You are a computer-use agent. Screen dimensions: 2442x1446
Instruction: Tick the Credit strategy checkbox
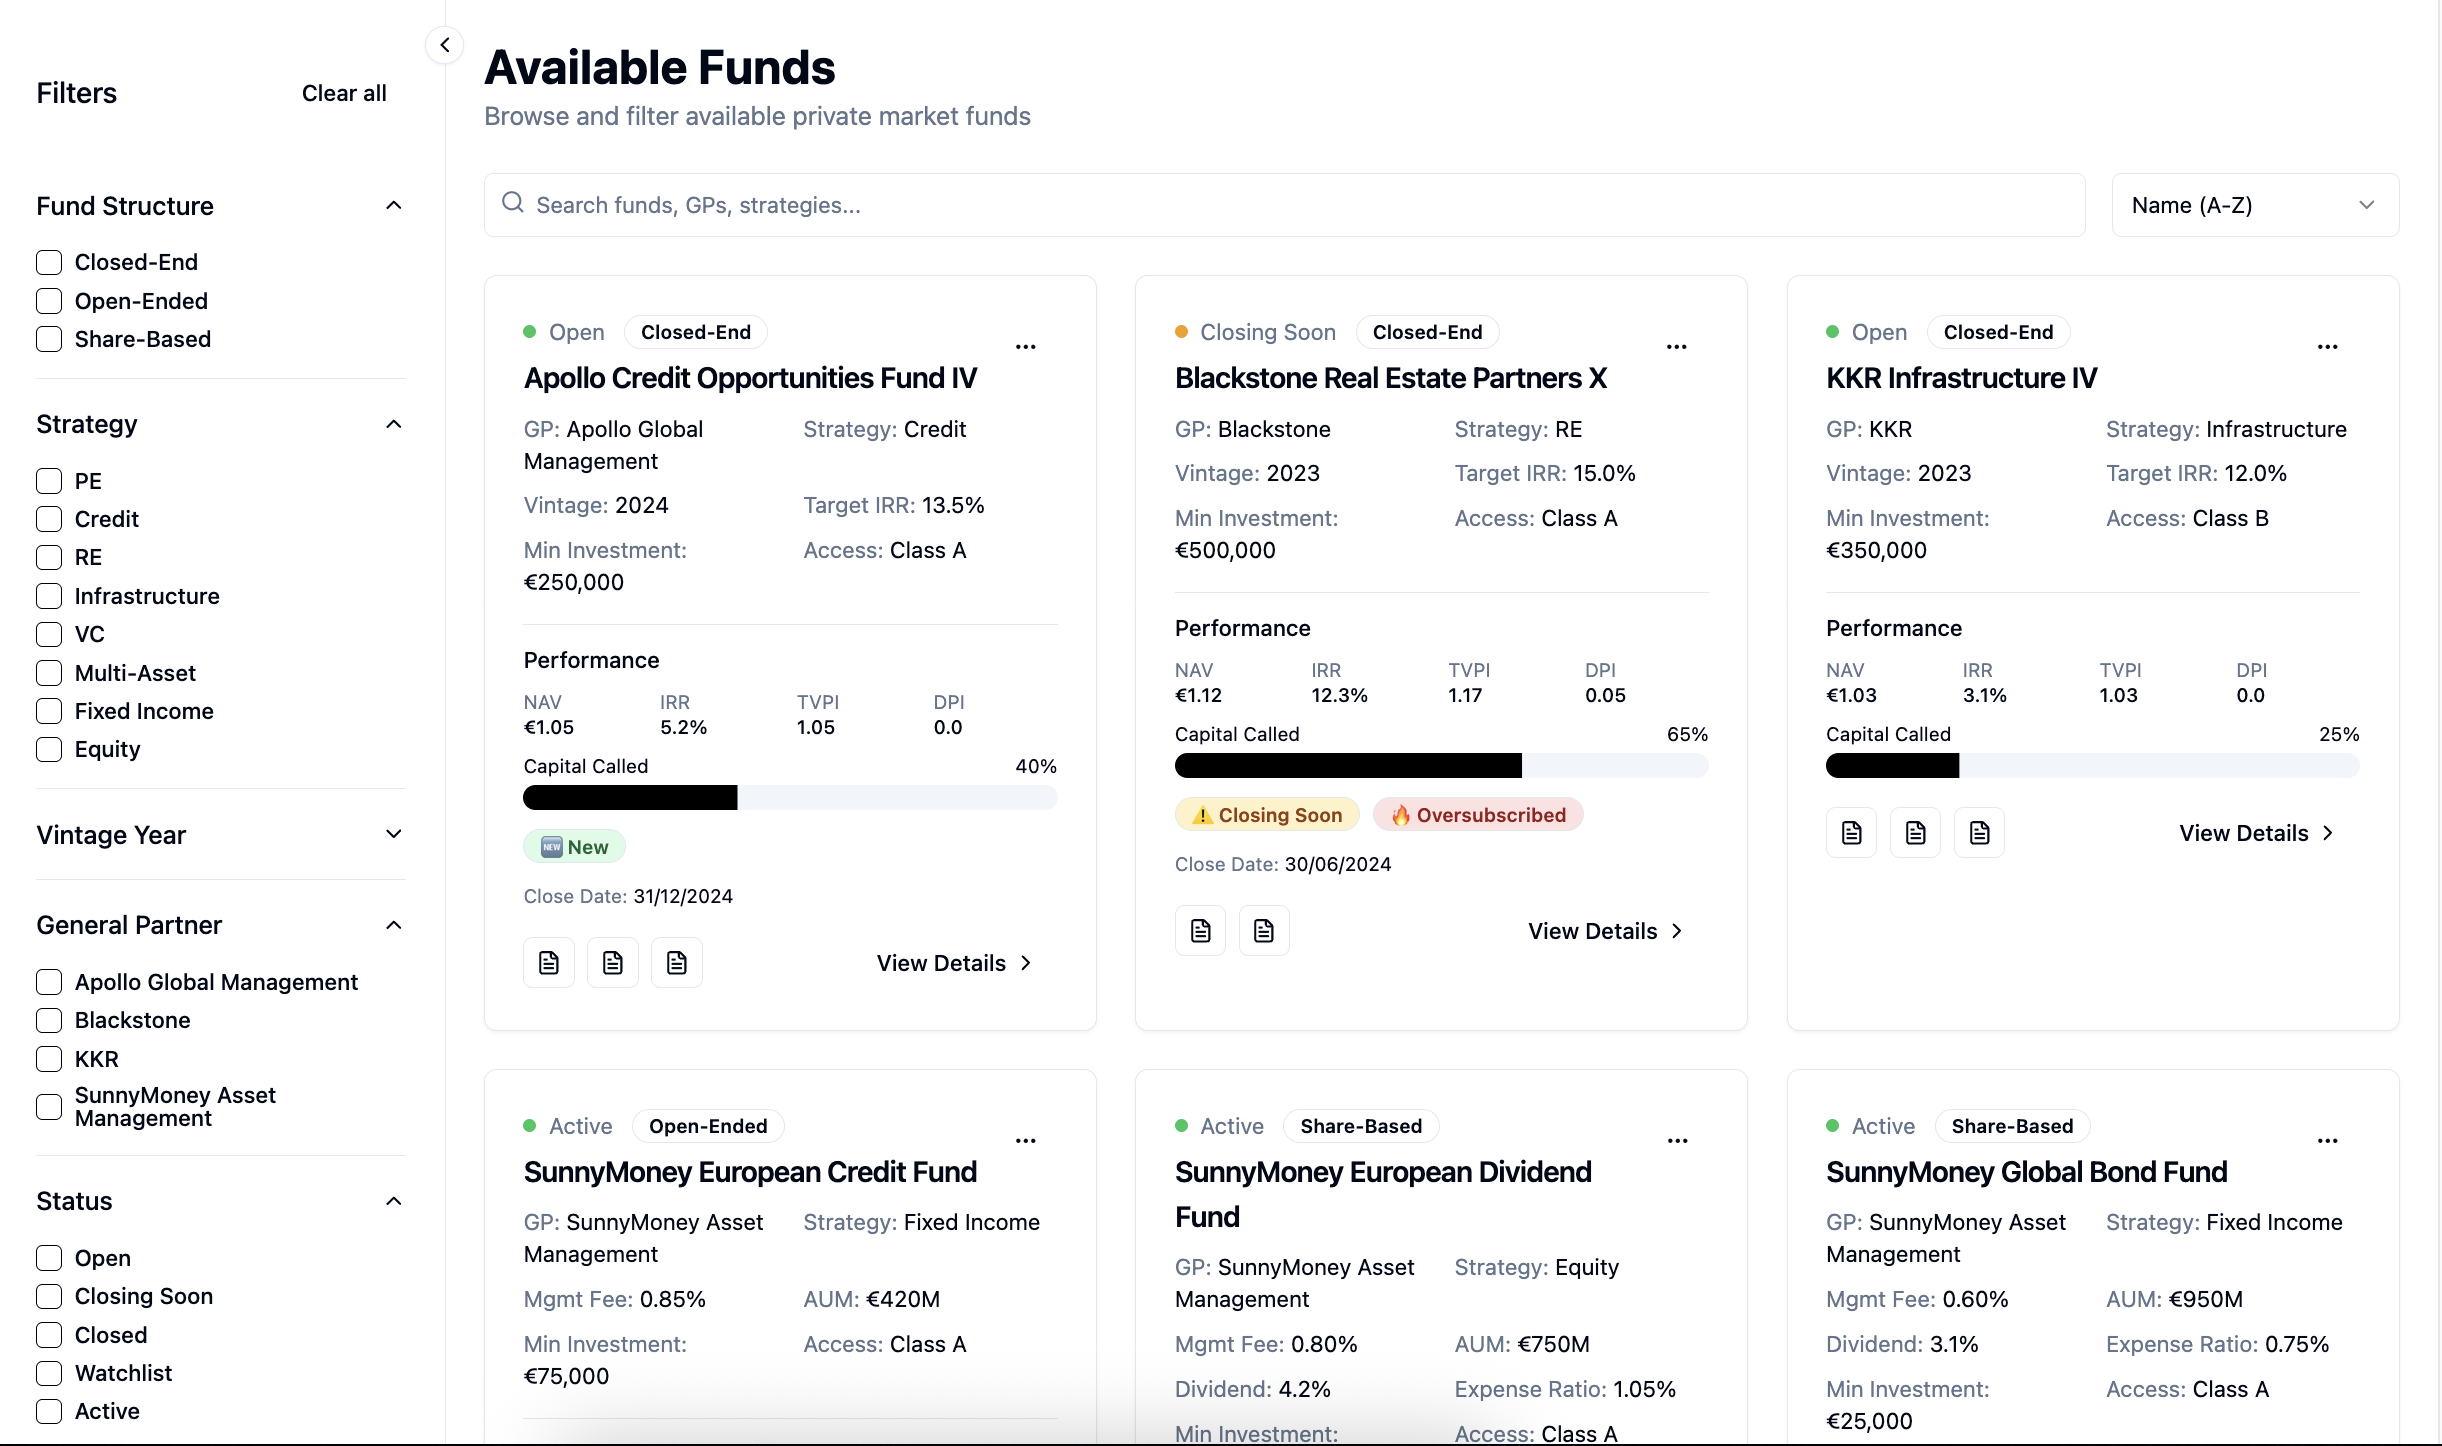point(49,519)
